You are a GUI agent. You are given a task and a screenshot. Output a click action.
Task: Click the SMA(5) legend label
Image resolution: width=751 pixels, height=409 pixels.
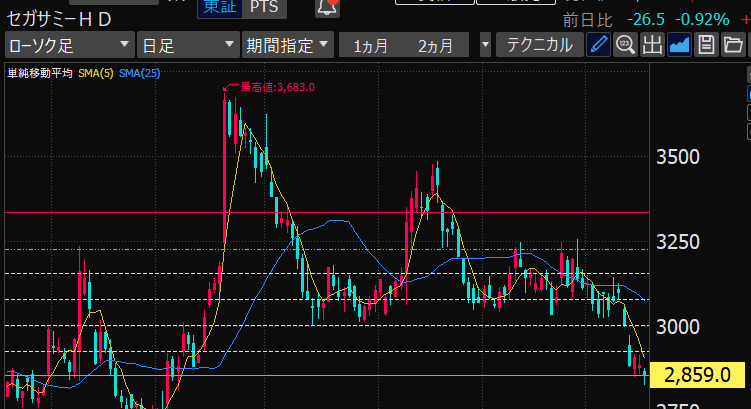point(95,74)
